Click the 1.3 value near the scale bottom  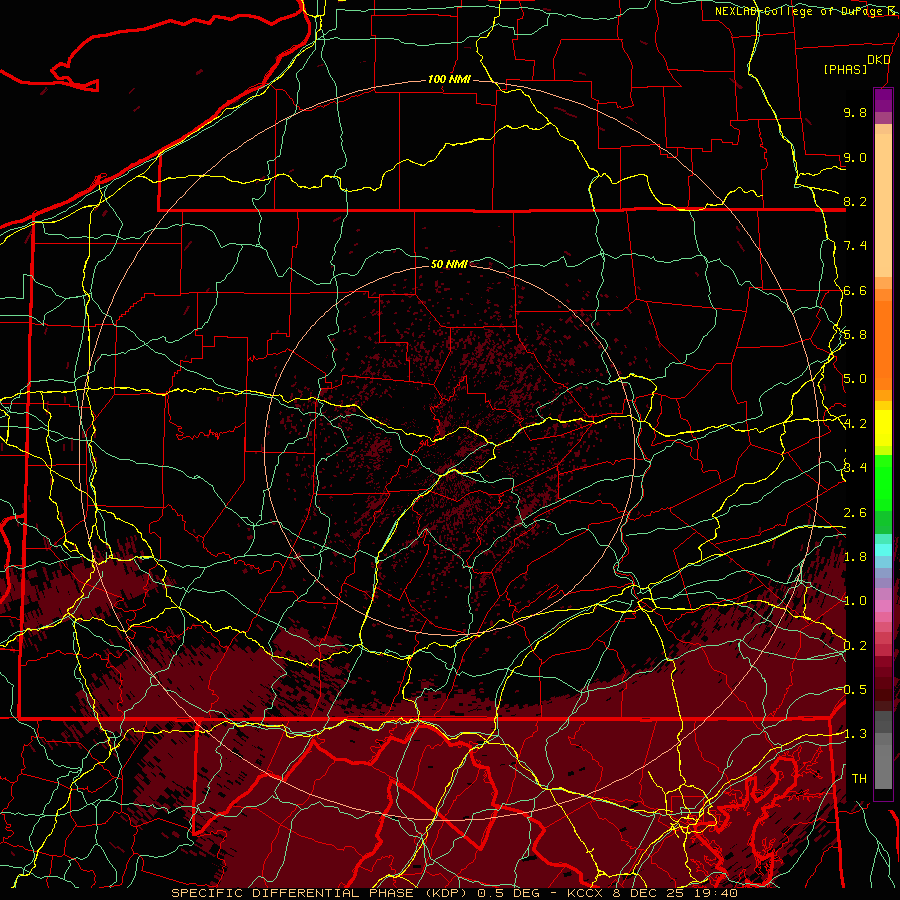[x=855, y=734]
